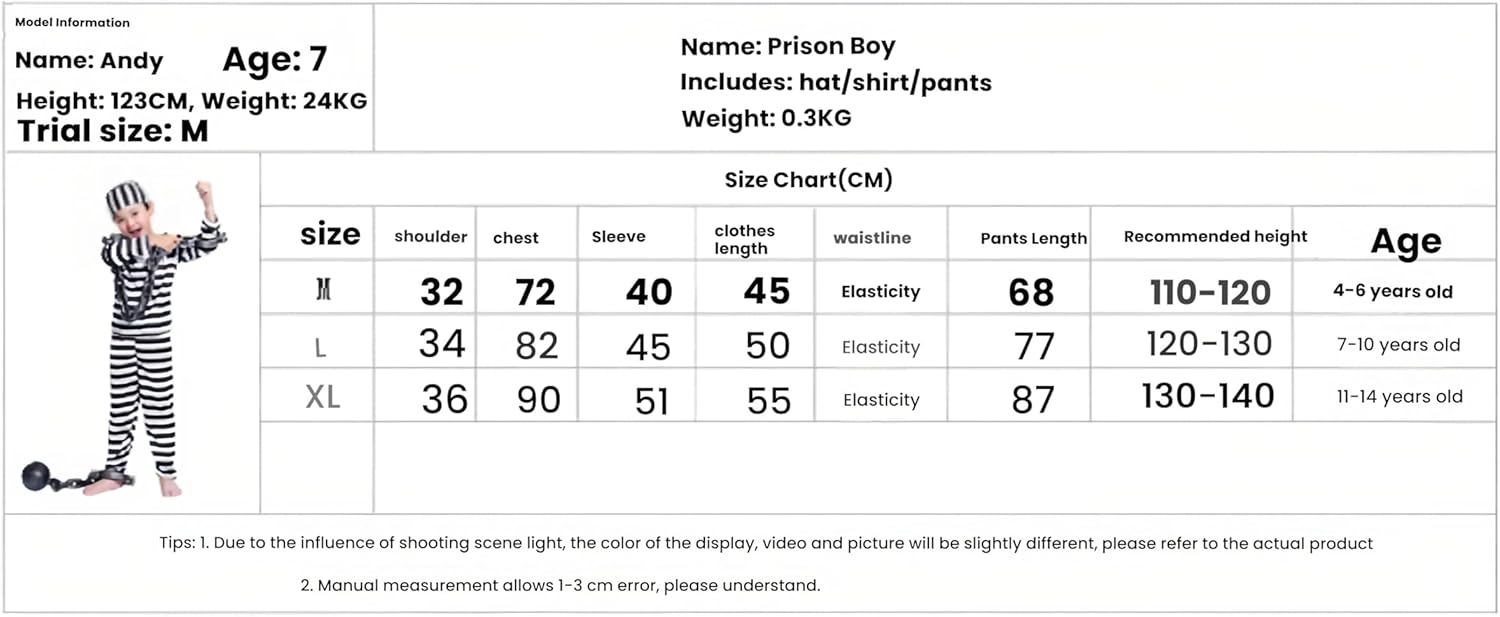1500x617 pixels.
Task: Click the black ball and chain prop
Action: 40,476
